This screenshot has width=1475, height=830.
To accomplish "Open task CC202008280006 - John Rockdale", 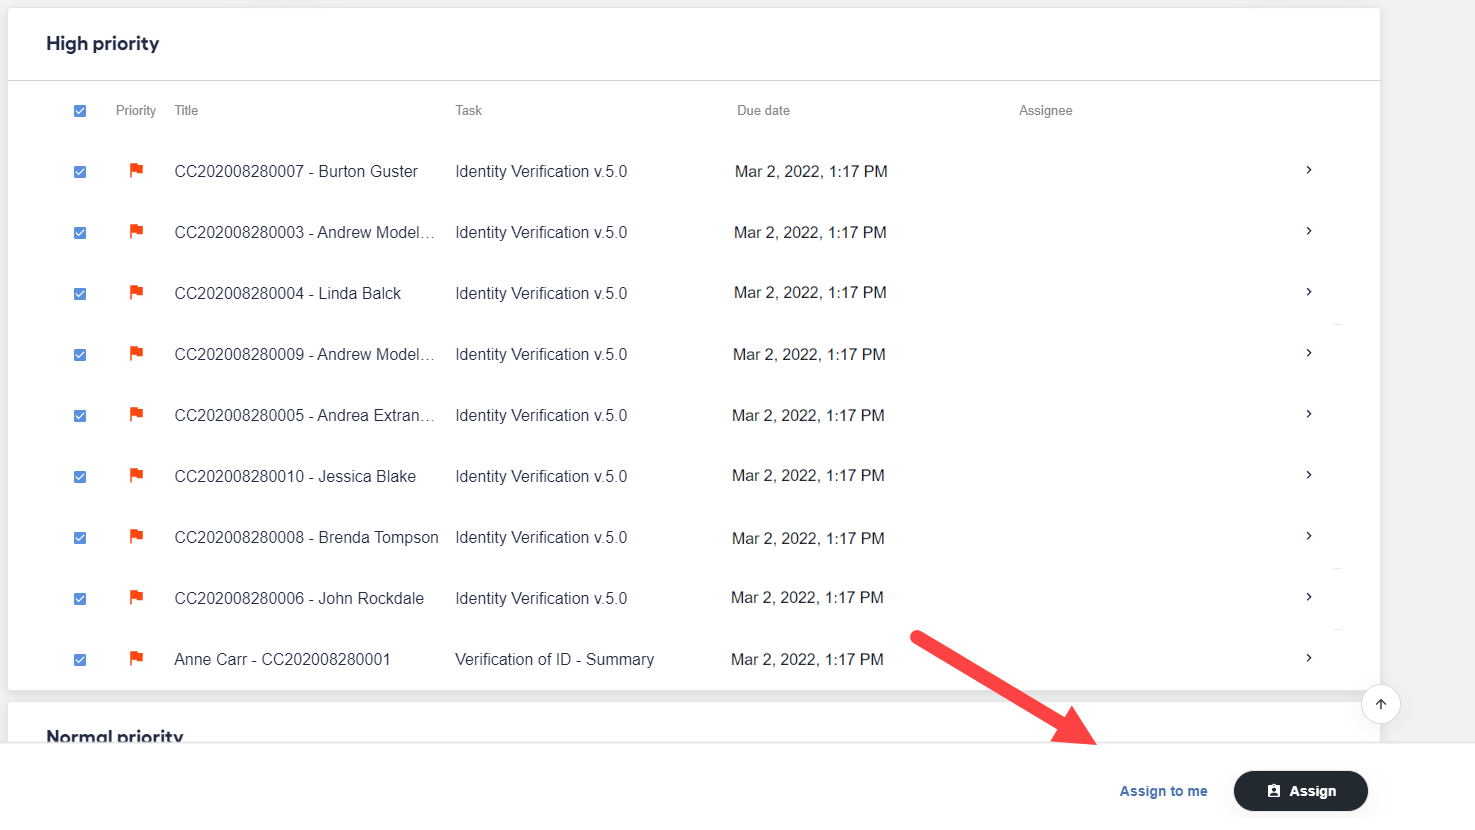I will [x=299, y=599].
